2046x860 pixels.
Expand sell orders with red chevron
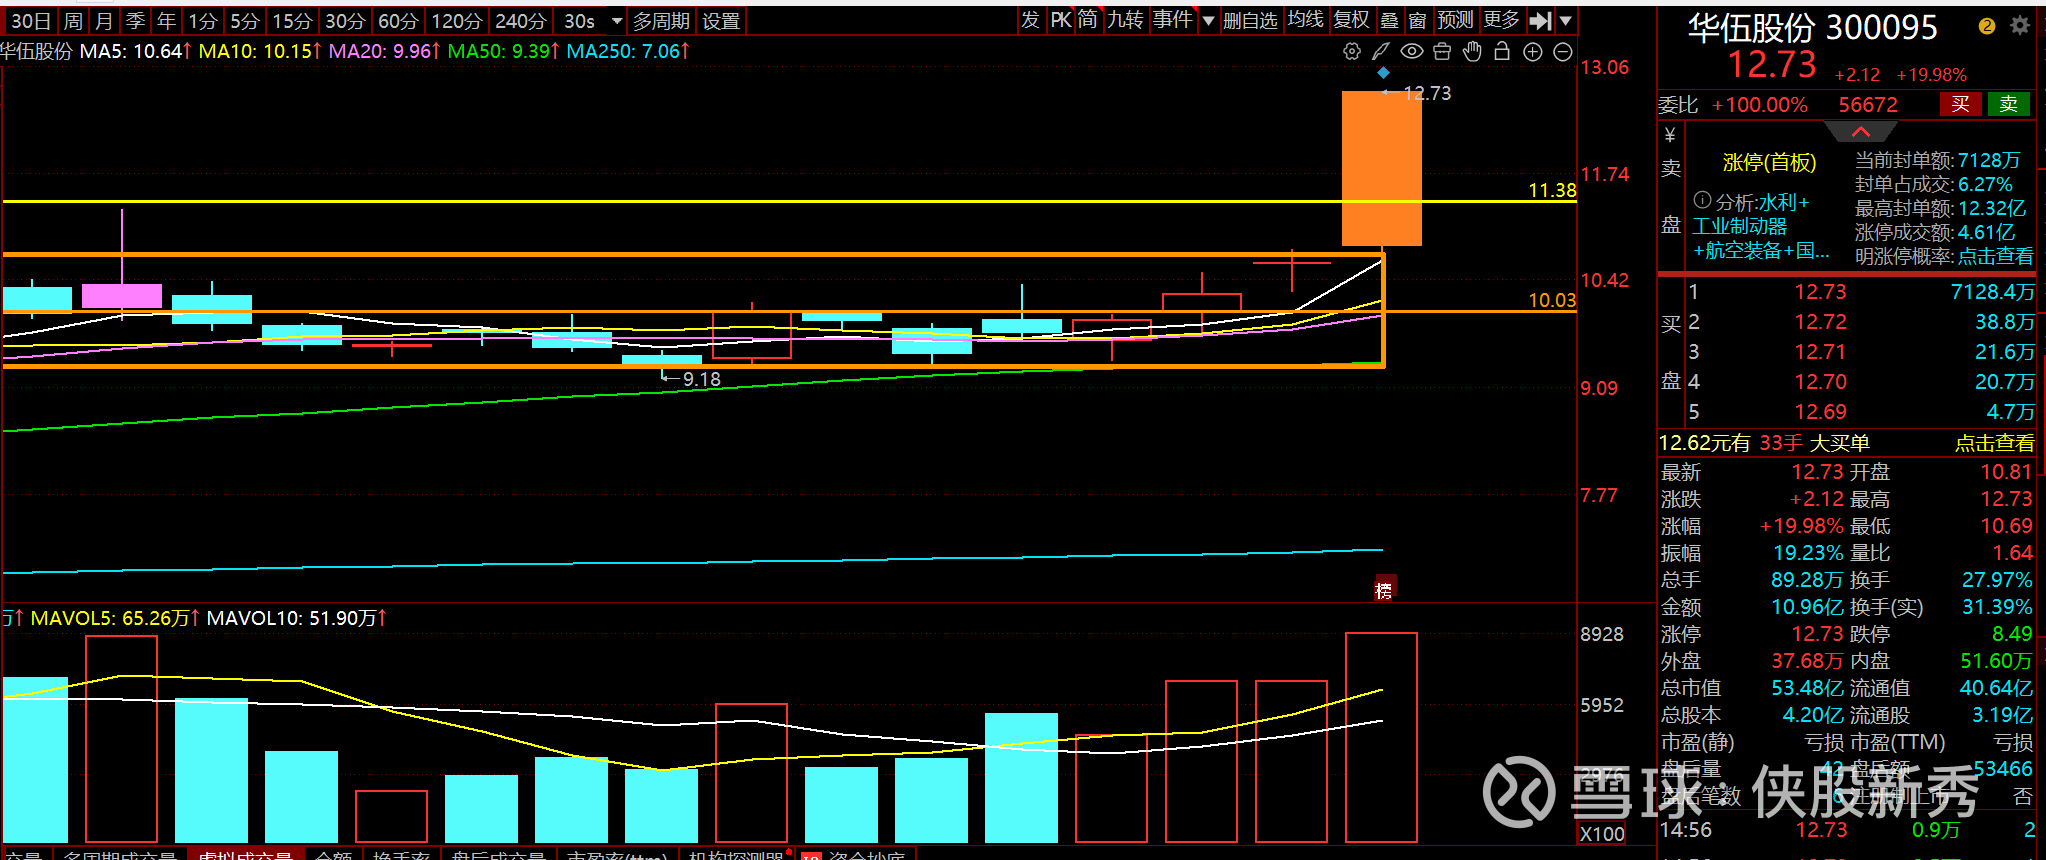(1860, 132)
